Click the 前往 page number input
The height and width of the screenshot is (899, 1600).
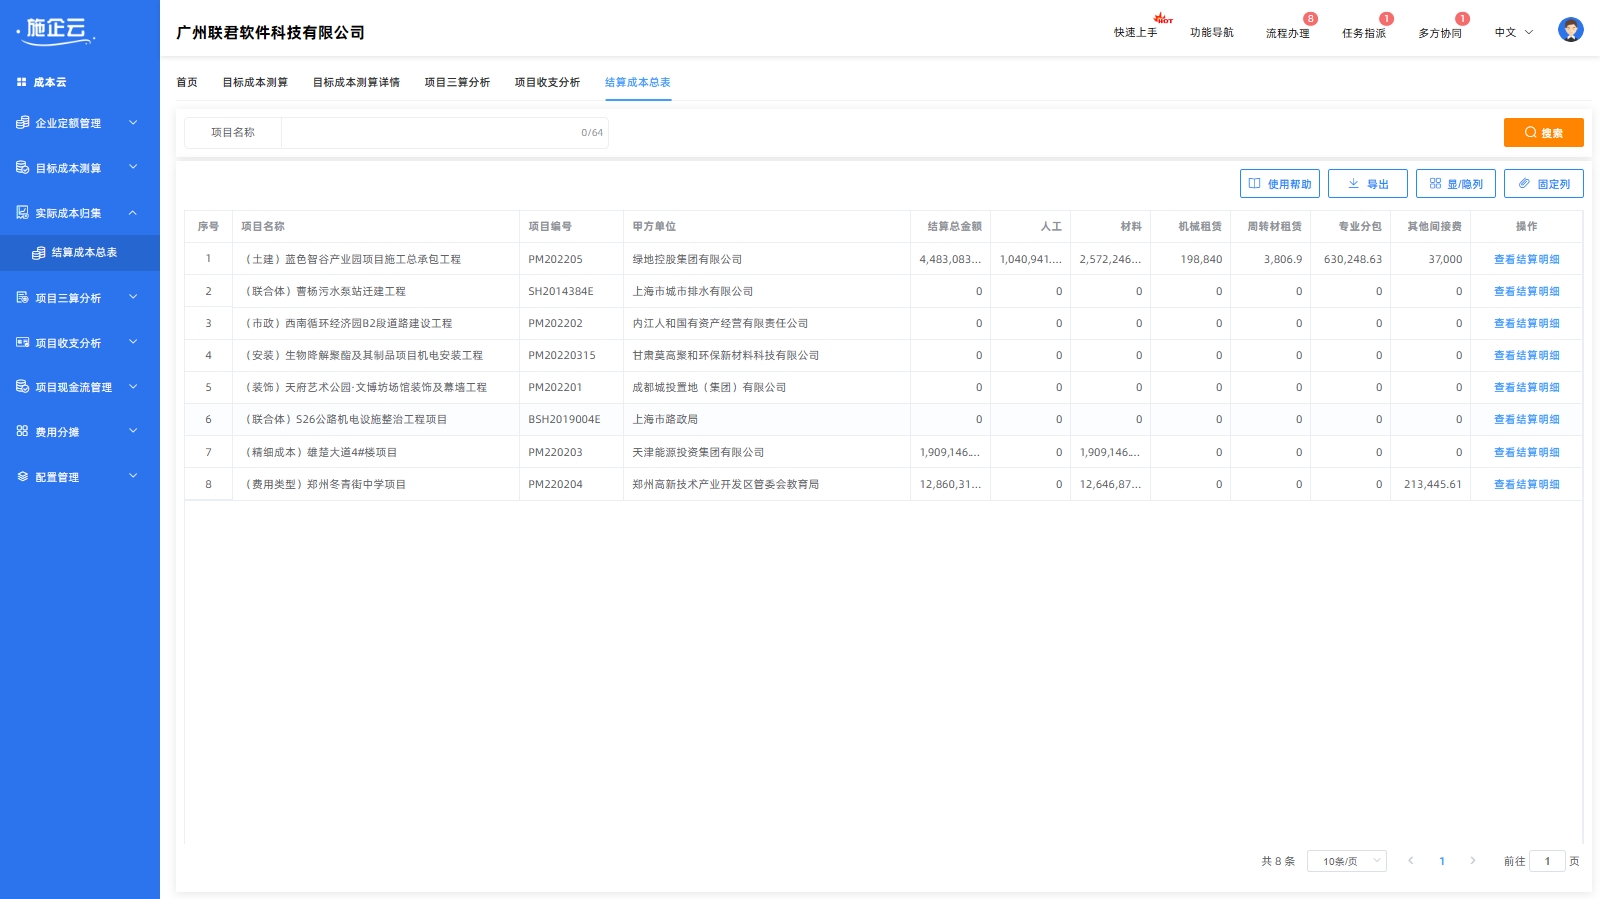tap(1547, 861)
